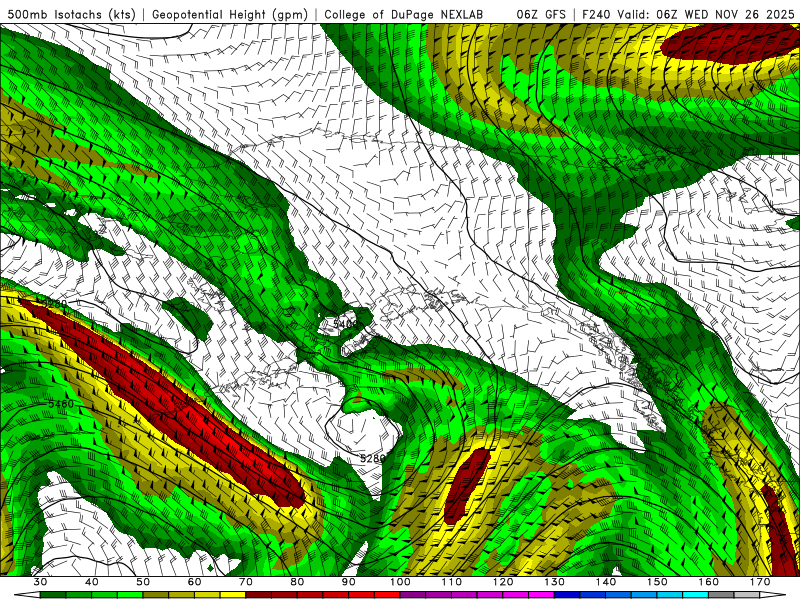Click the 40 knot legend value
The width and height of the screenshot is (800, 600).
(x=92, y=582)
